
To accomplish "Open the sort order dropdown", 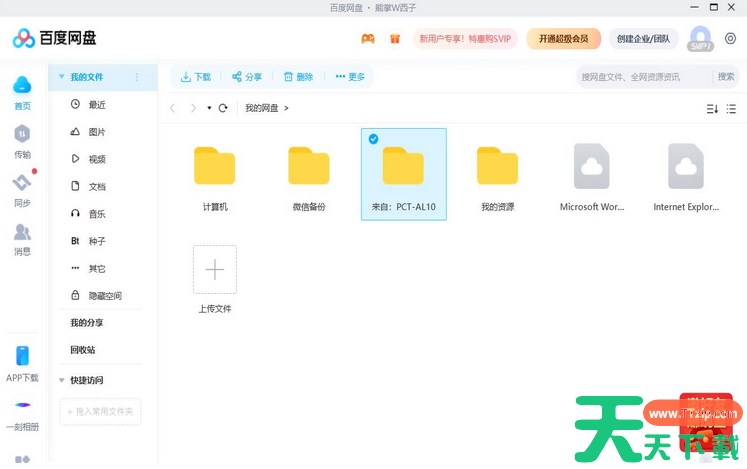I will (x=712, y=108).
